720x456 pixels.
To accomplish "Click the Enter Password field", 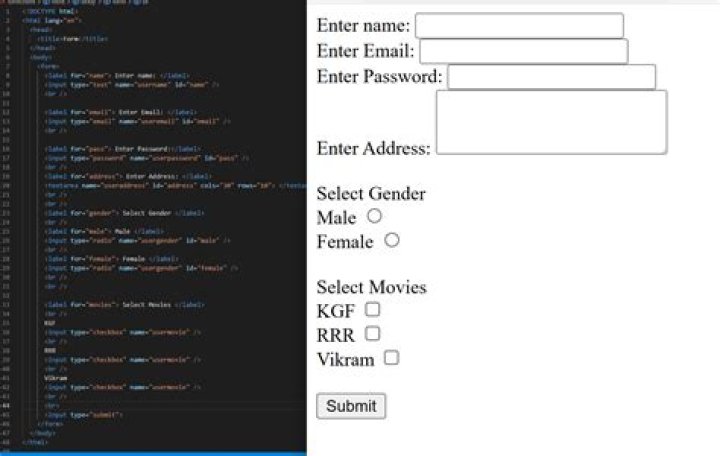I will [x=551, y=77].
